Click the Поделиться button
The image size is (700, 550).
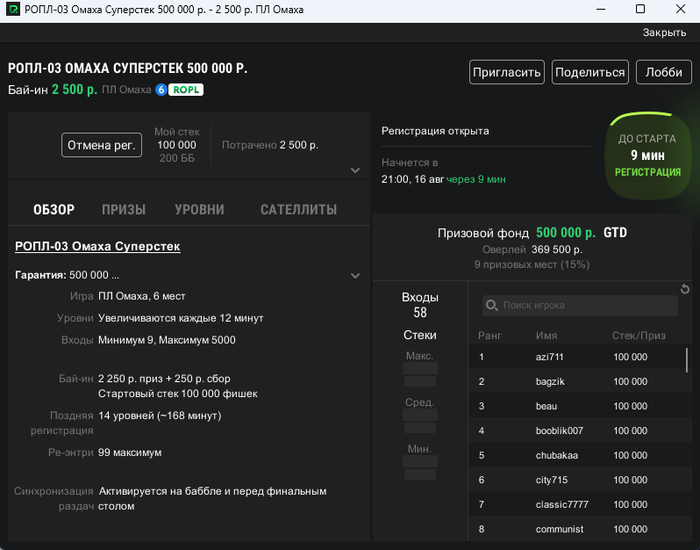(x=590, y=72)
